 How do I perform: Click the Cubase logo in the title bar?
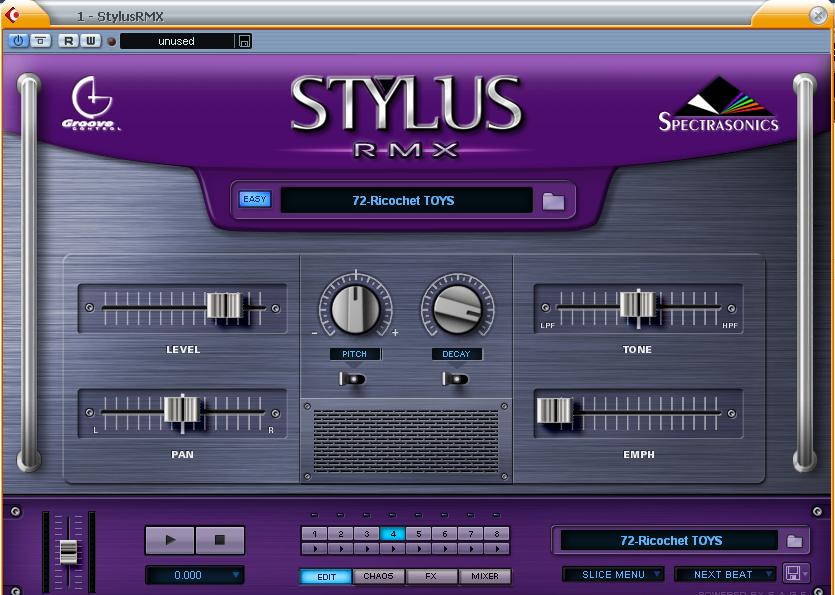[x=12, y=15]
